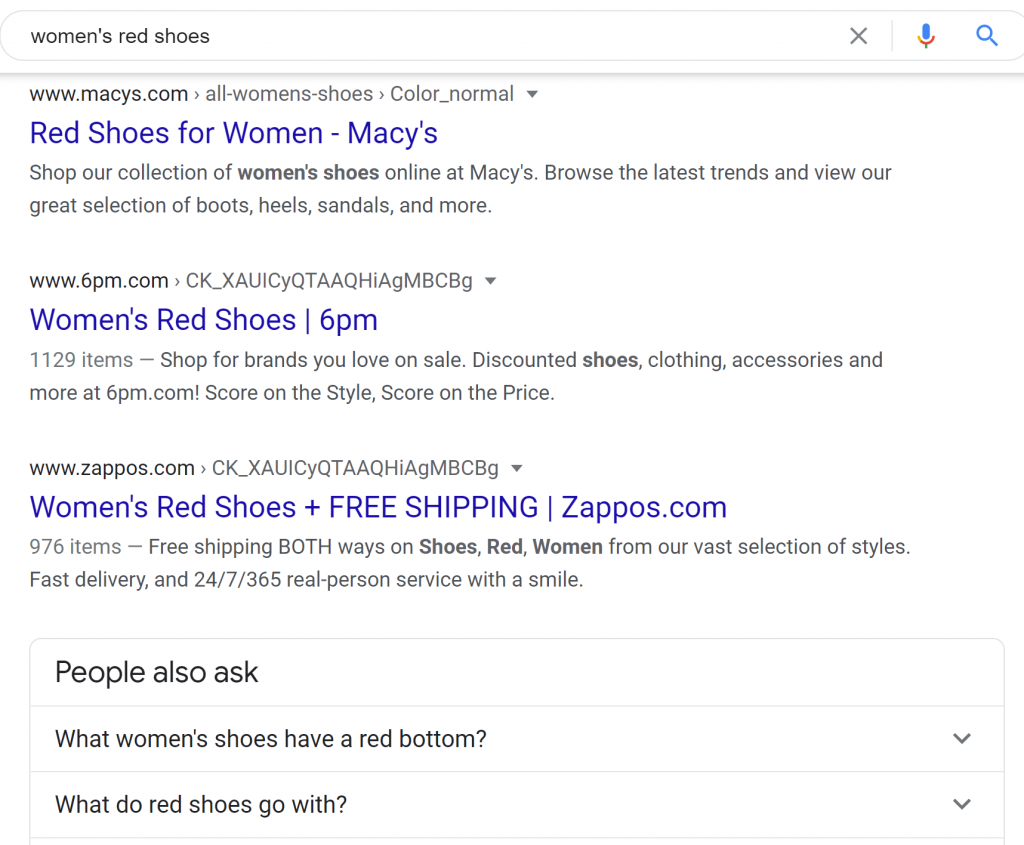The image size is (1024, 845).
Task: Open the Zappos 'Women's Red Shoes + FREE SHIPPING' result
Action: 378,507
